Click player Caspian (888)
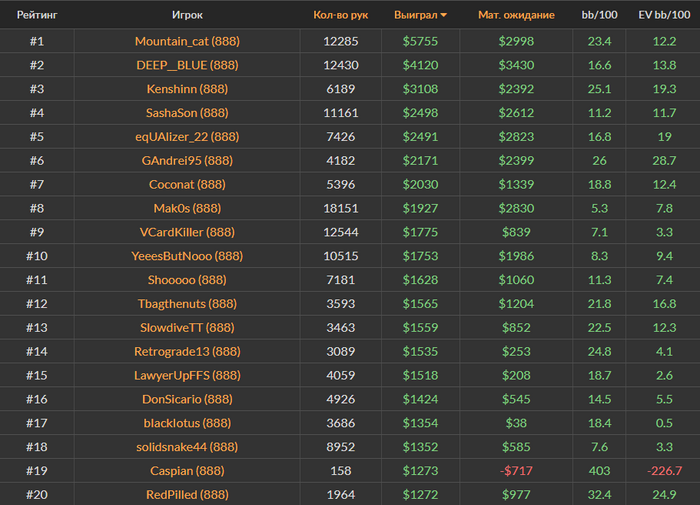 (x=187, y=470)
